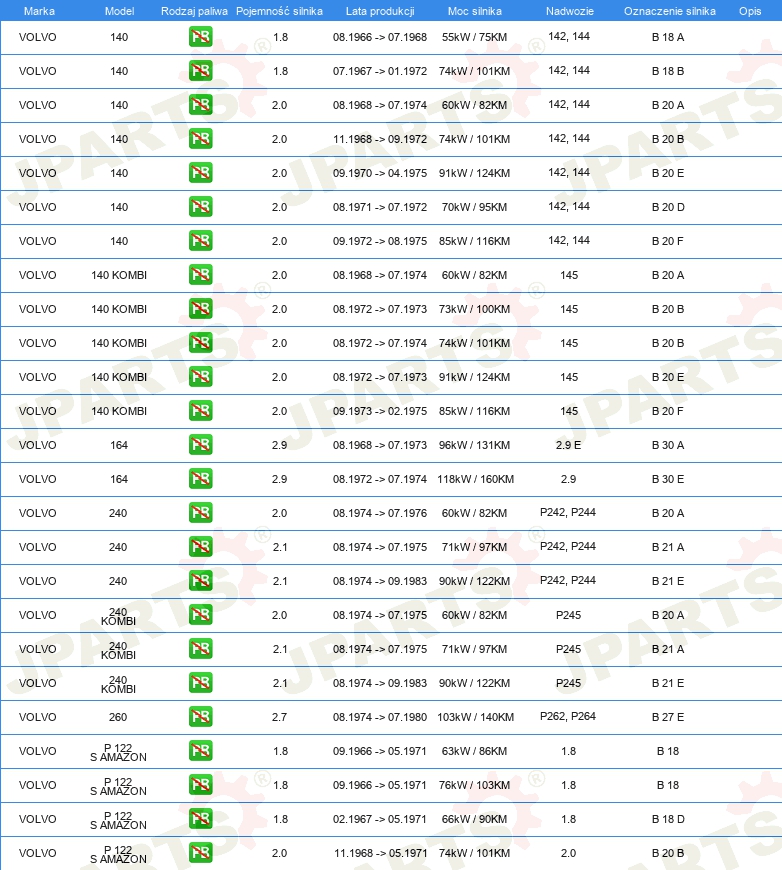Click the fuel icon in the 09.1973 -> 02.1975 row
The height and width of the screenshot is (870, 782).
point(200,411)
